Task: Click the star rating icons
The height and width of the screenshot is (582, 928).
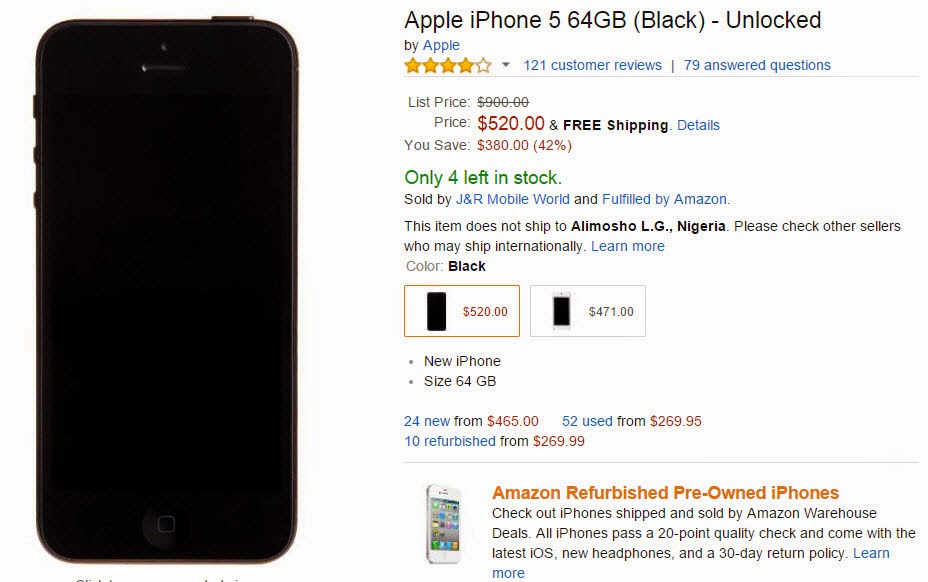Action: point(447,66)
